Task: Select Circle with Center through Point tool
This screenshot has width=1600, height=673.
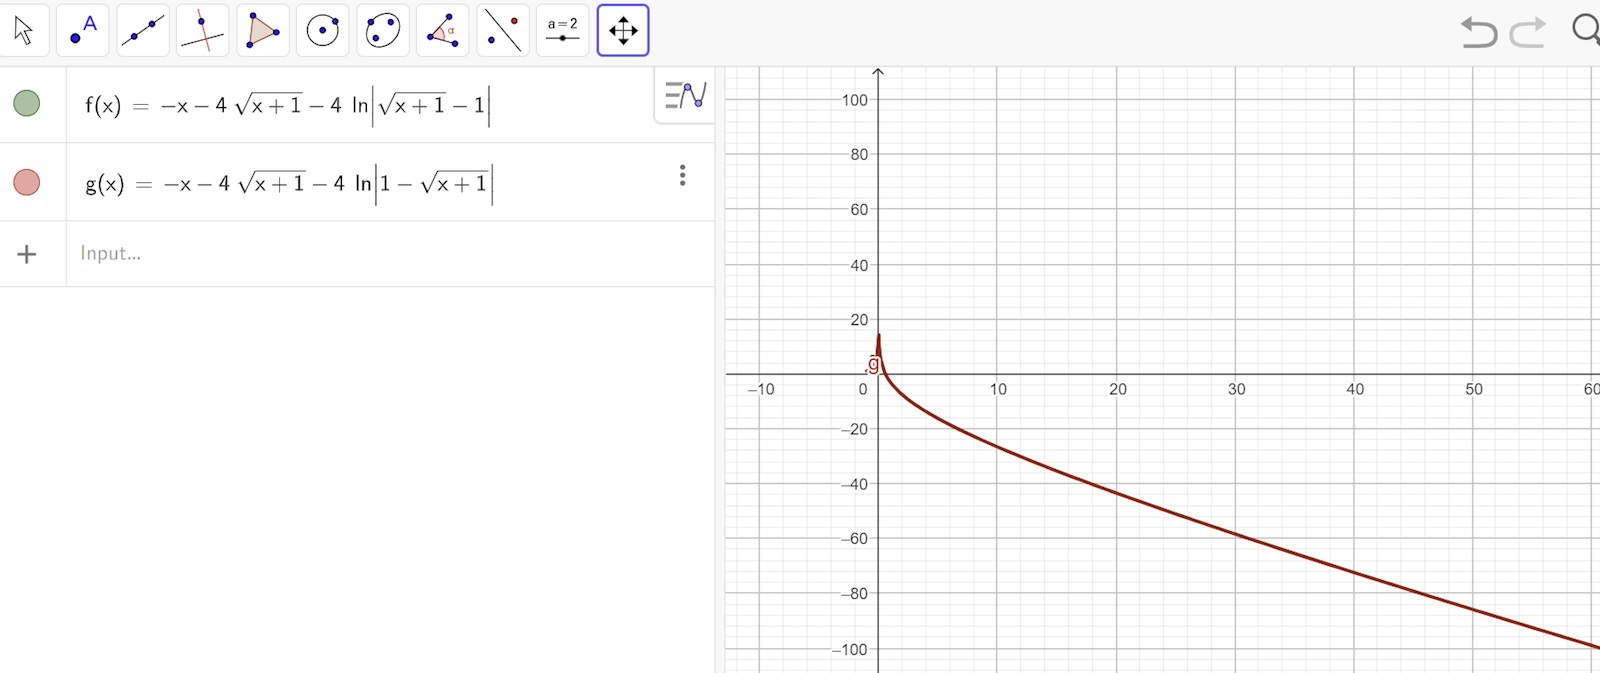Action: [x=323, y=30]
